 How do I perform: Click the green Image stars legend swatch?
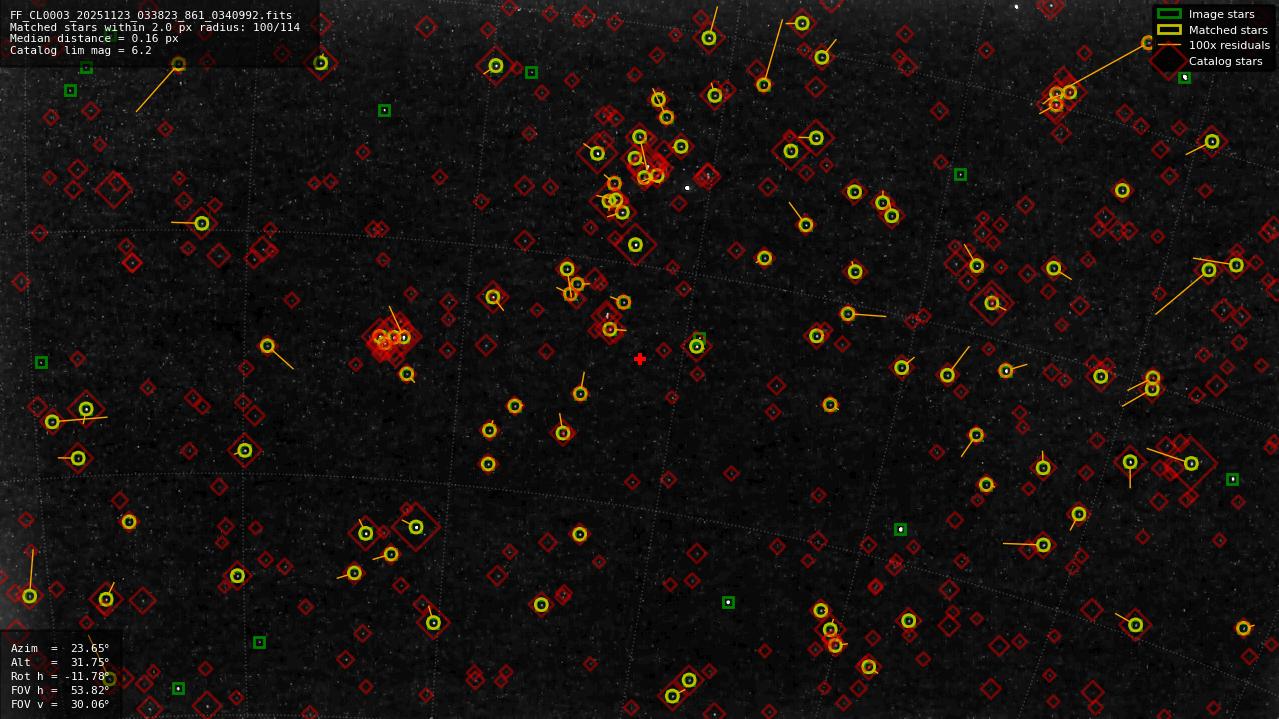tap(1169, 14)
